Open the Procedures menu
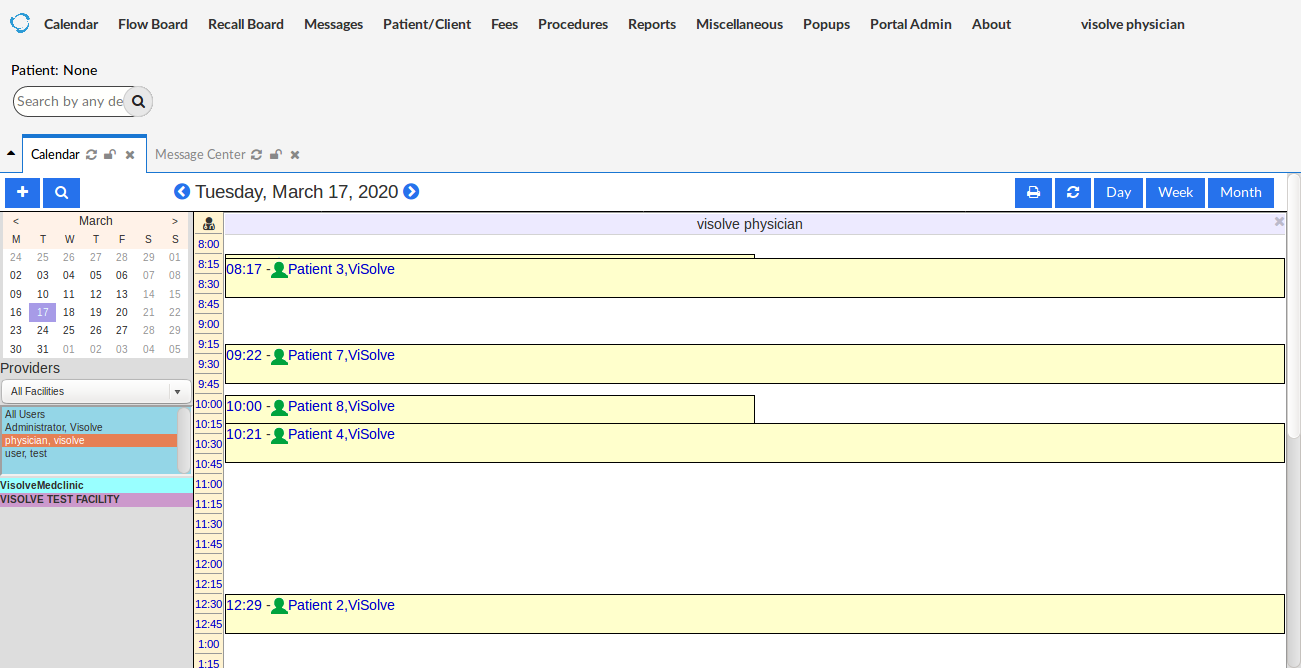 (x=573, y=24)
